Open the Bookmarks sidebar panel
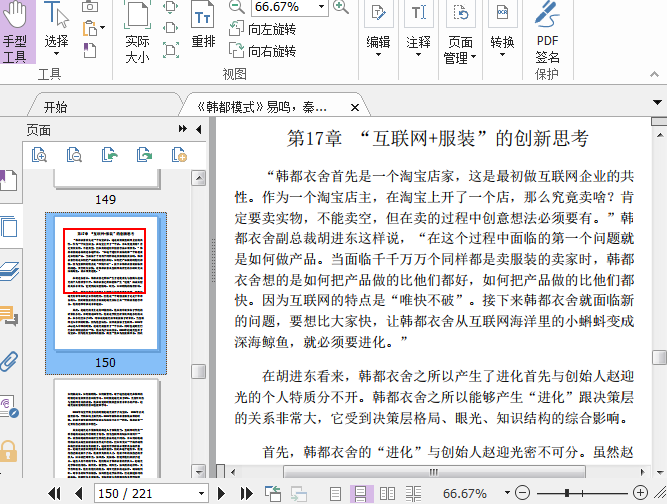 click(9, 180)
